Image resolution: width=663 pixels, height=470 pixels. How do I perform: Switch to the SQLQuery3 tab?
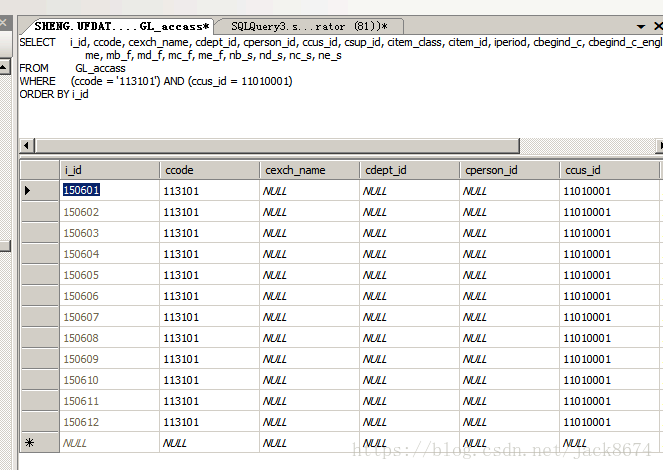coord(308,25)
